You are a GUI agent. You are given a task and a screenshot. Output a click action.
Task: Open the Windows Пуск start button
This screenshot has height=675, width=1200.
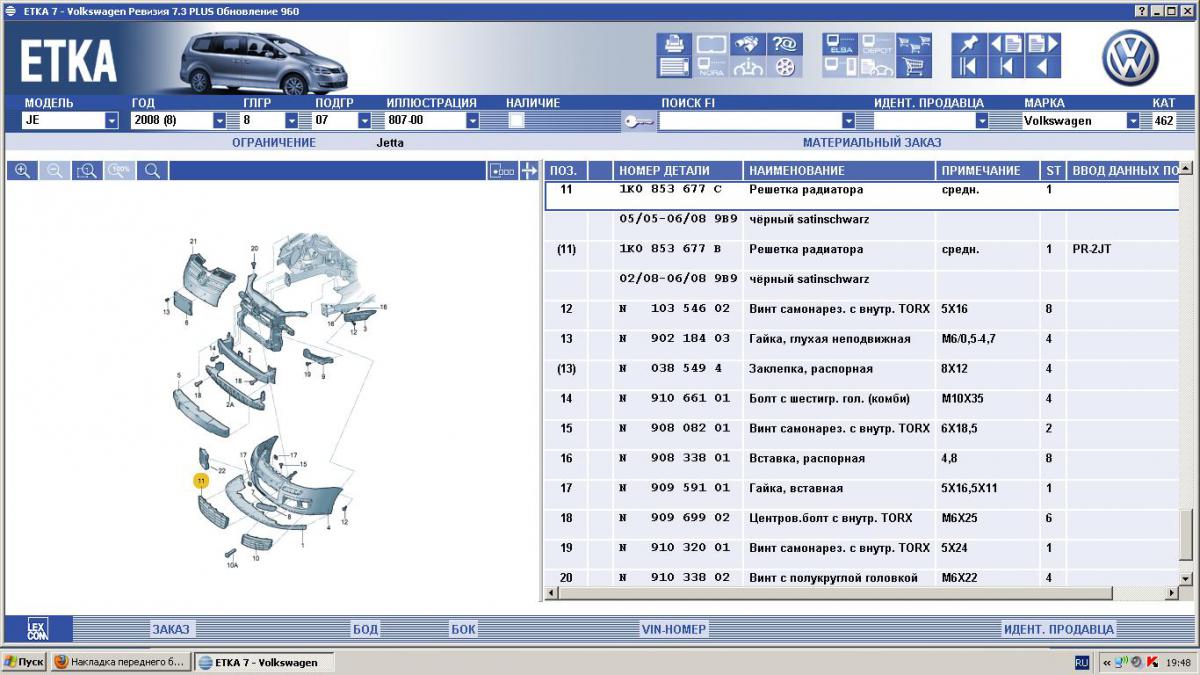point(24,662)
